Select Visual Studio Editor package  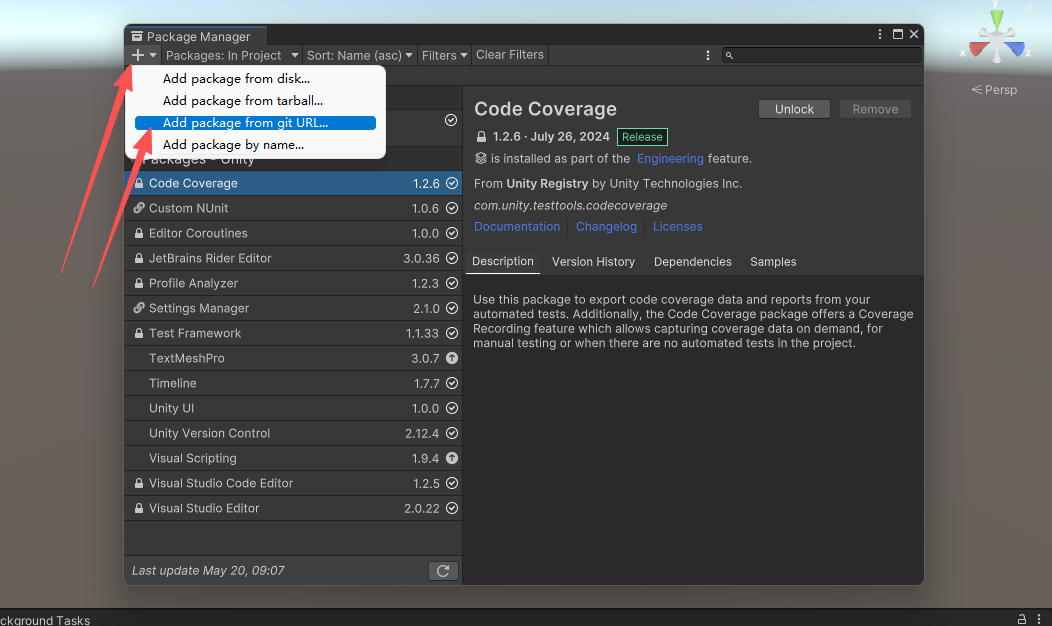(x=293, y=508)
